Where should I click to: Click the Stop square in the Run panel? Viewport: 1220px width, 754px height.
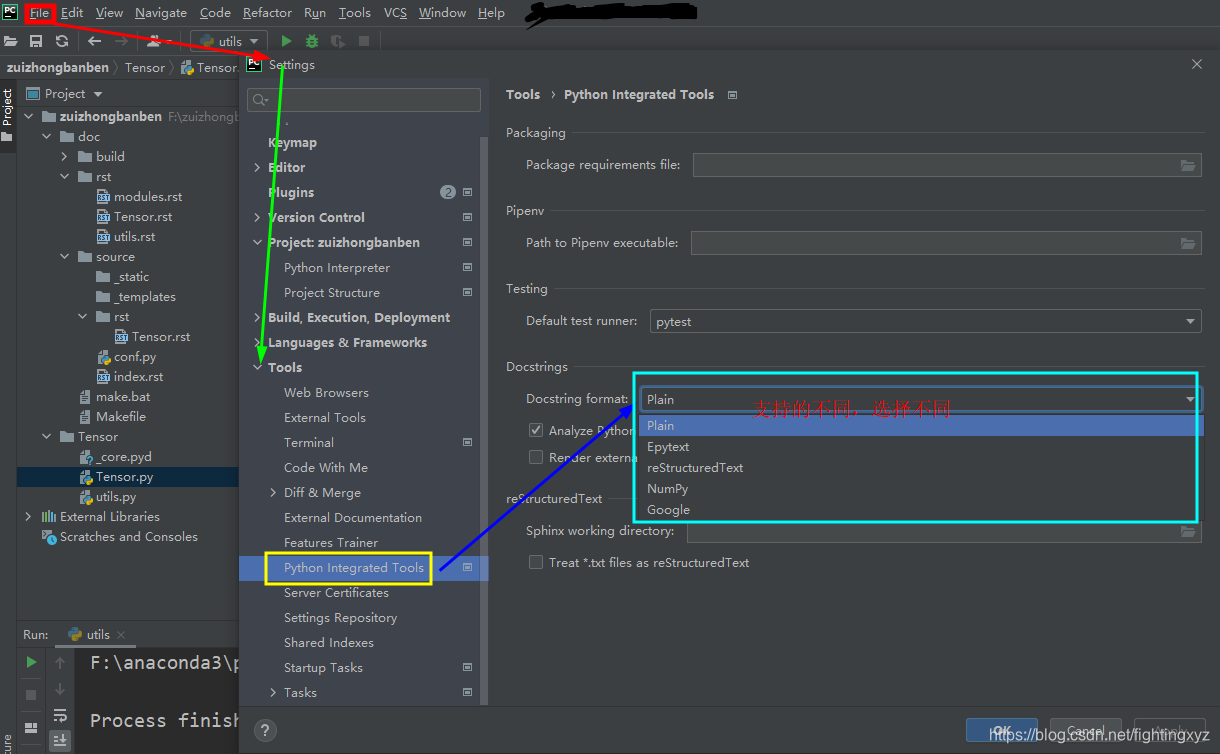31,693
